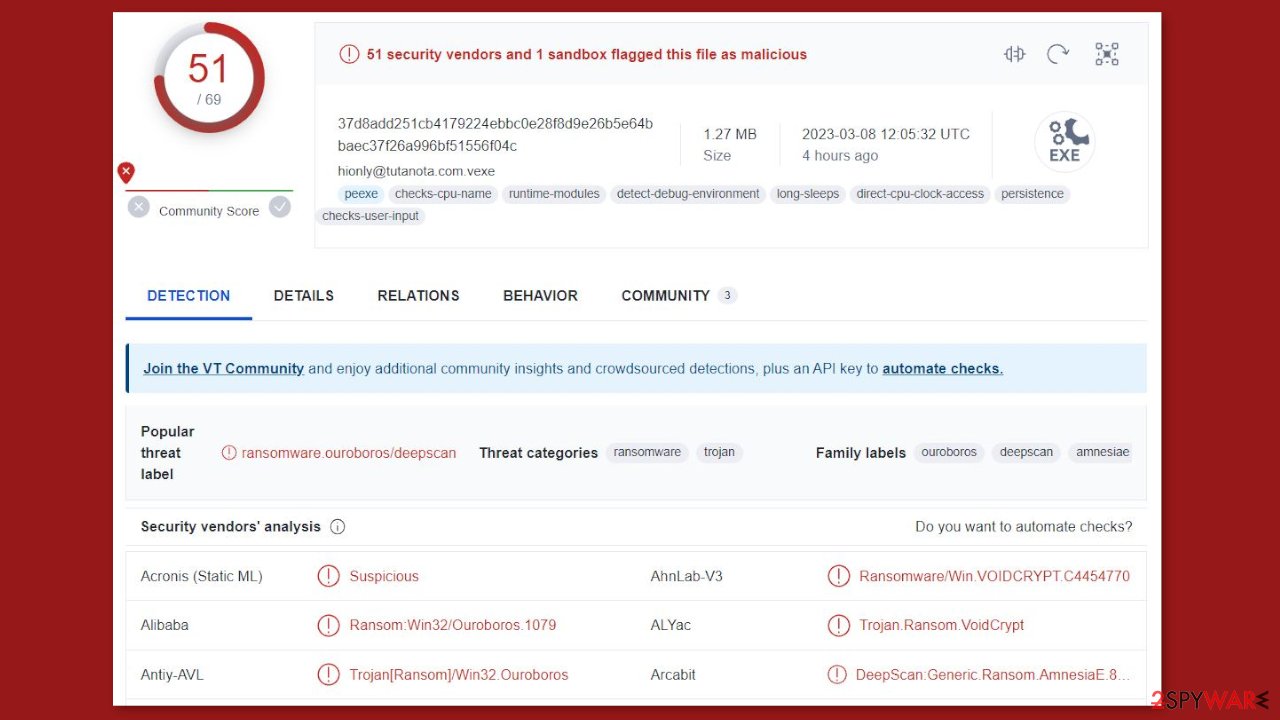Click the automate checks link
Image resolution: width=1280 pixels, height=720 pixels.
click(x=942, y=368)
